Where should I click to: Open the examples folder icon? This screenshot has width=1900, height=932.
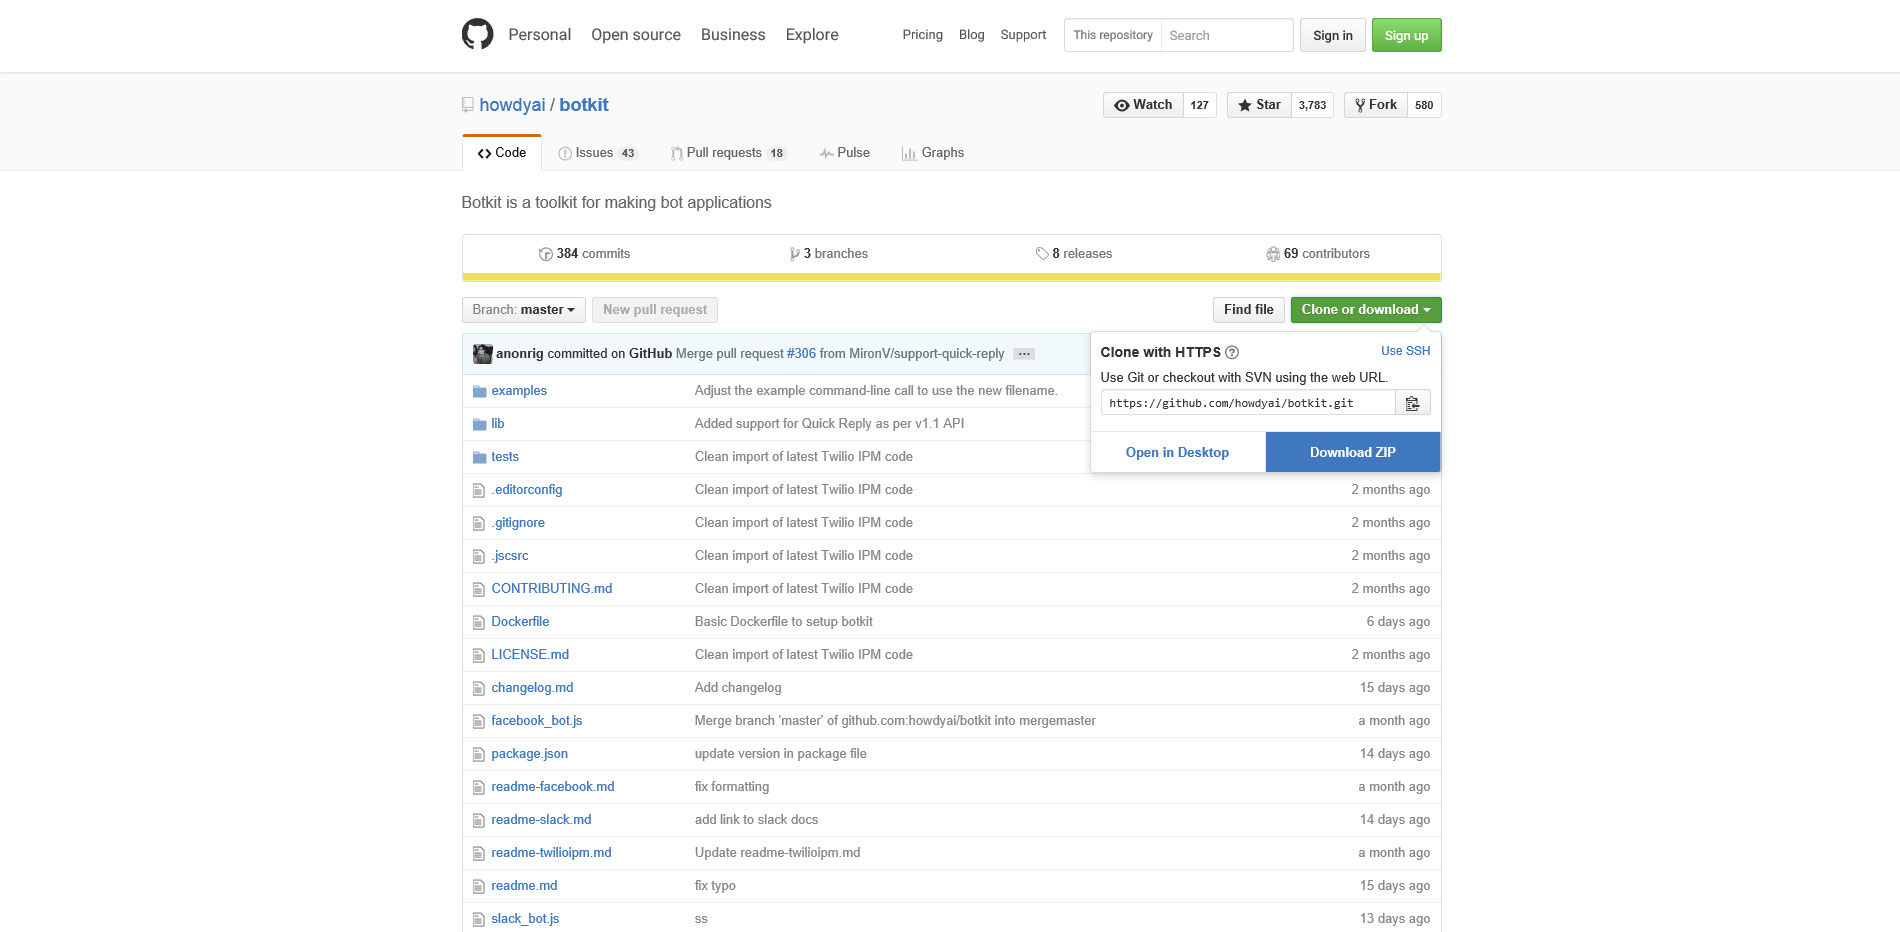[480, 390]
